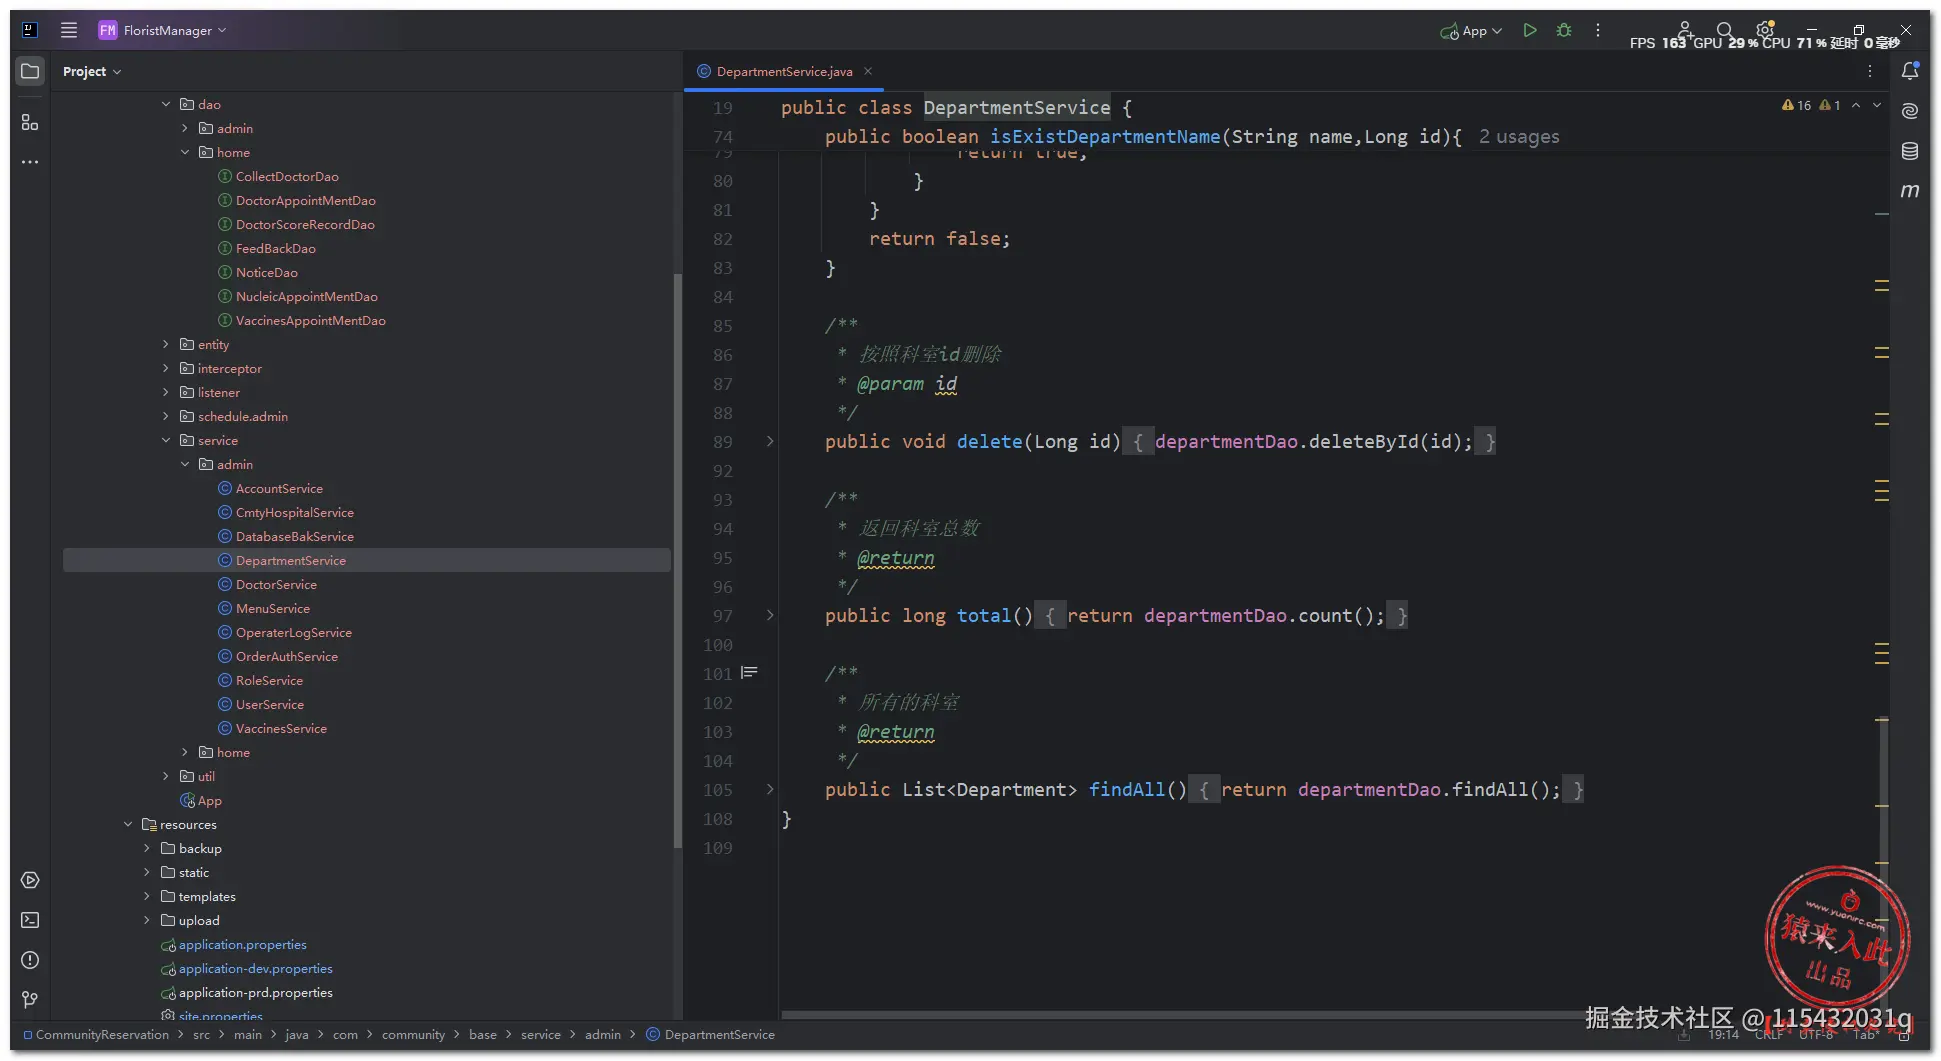
Task: Open the Notifications panel
Action: point(1910,71)
